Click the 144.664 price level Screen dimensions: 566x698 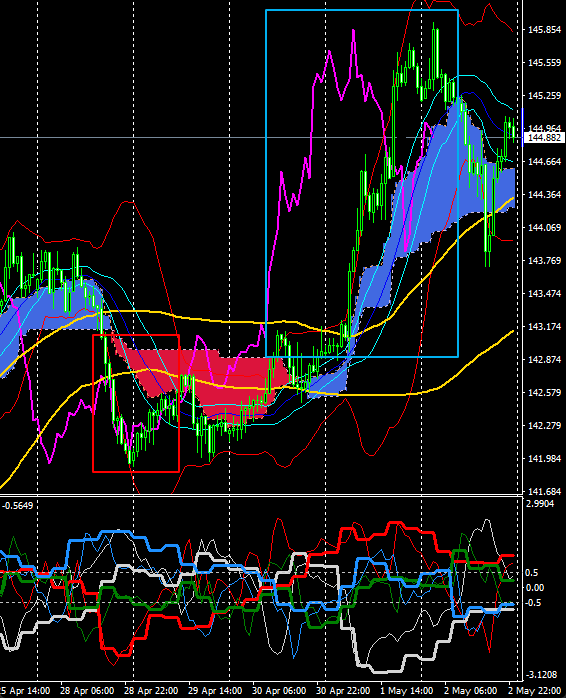pyautogui.click(x=545, y=161)
